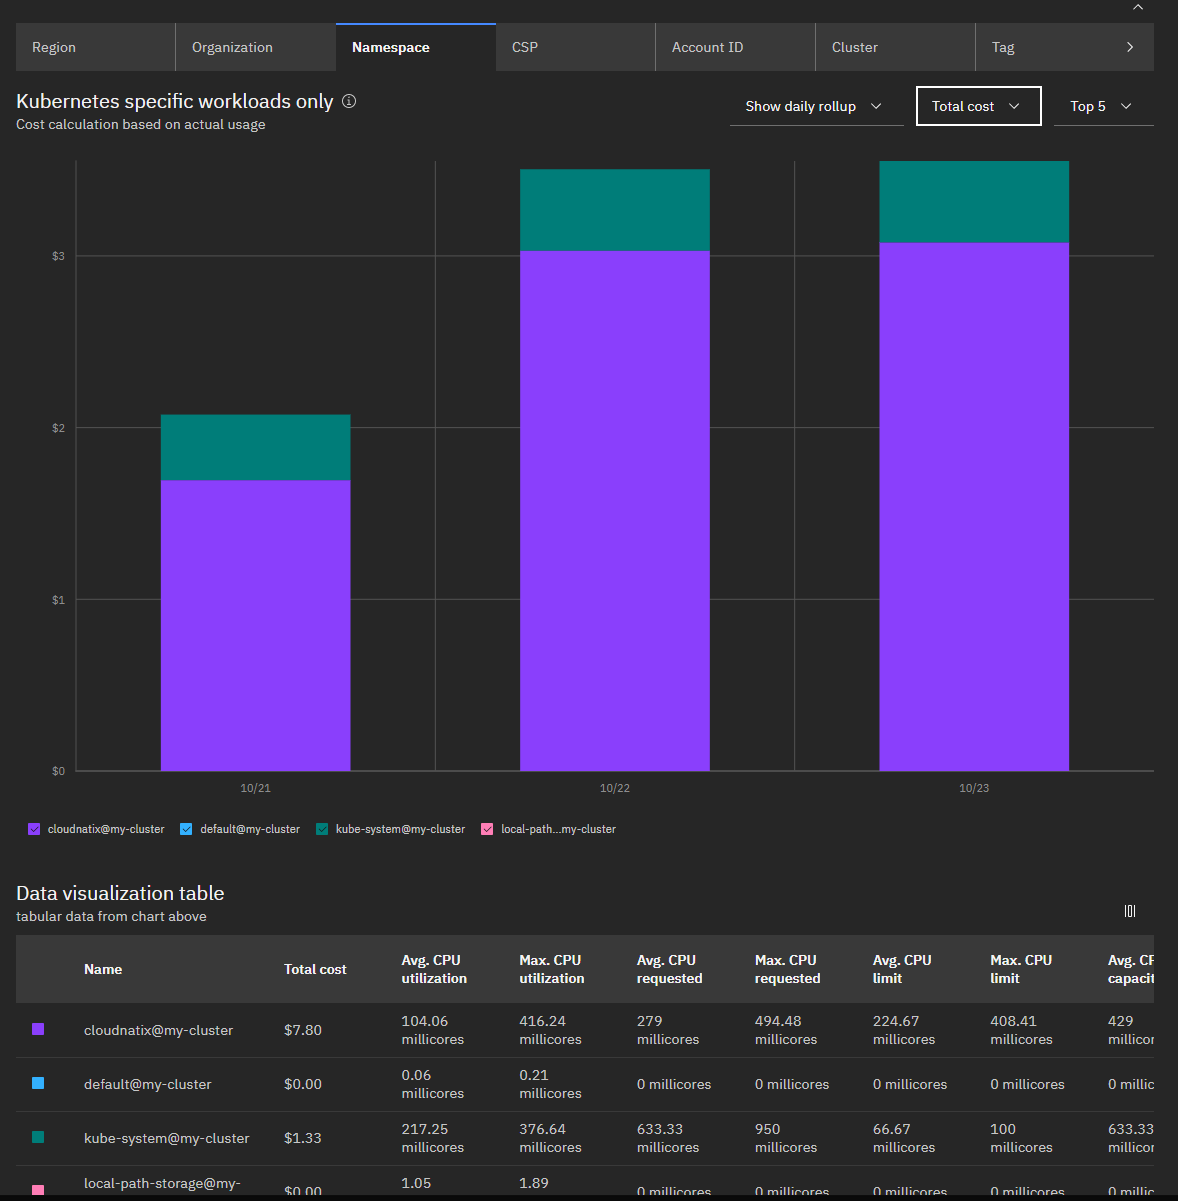Expand the Top 5 dropdown
This screenshot has width=1178, height=1201.
1102,106
